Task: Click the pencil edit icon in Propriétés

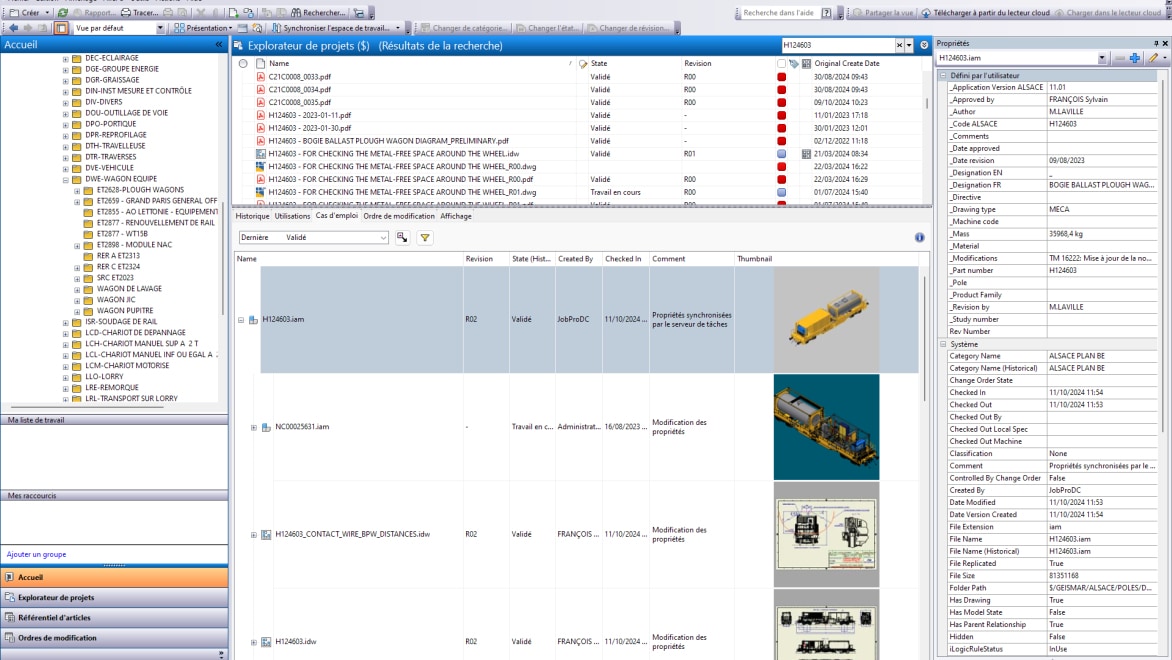Action: (1152, 59)
